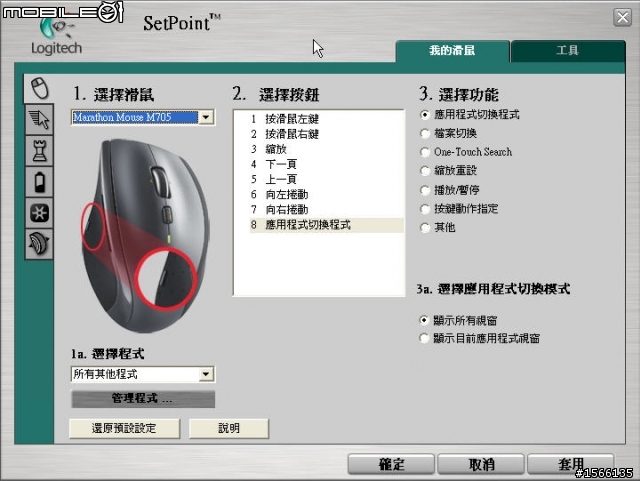640x481 pixels.
Task: Select the 播放/暫停 radio option
Action: pos(425,190)
